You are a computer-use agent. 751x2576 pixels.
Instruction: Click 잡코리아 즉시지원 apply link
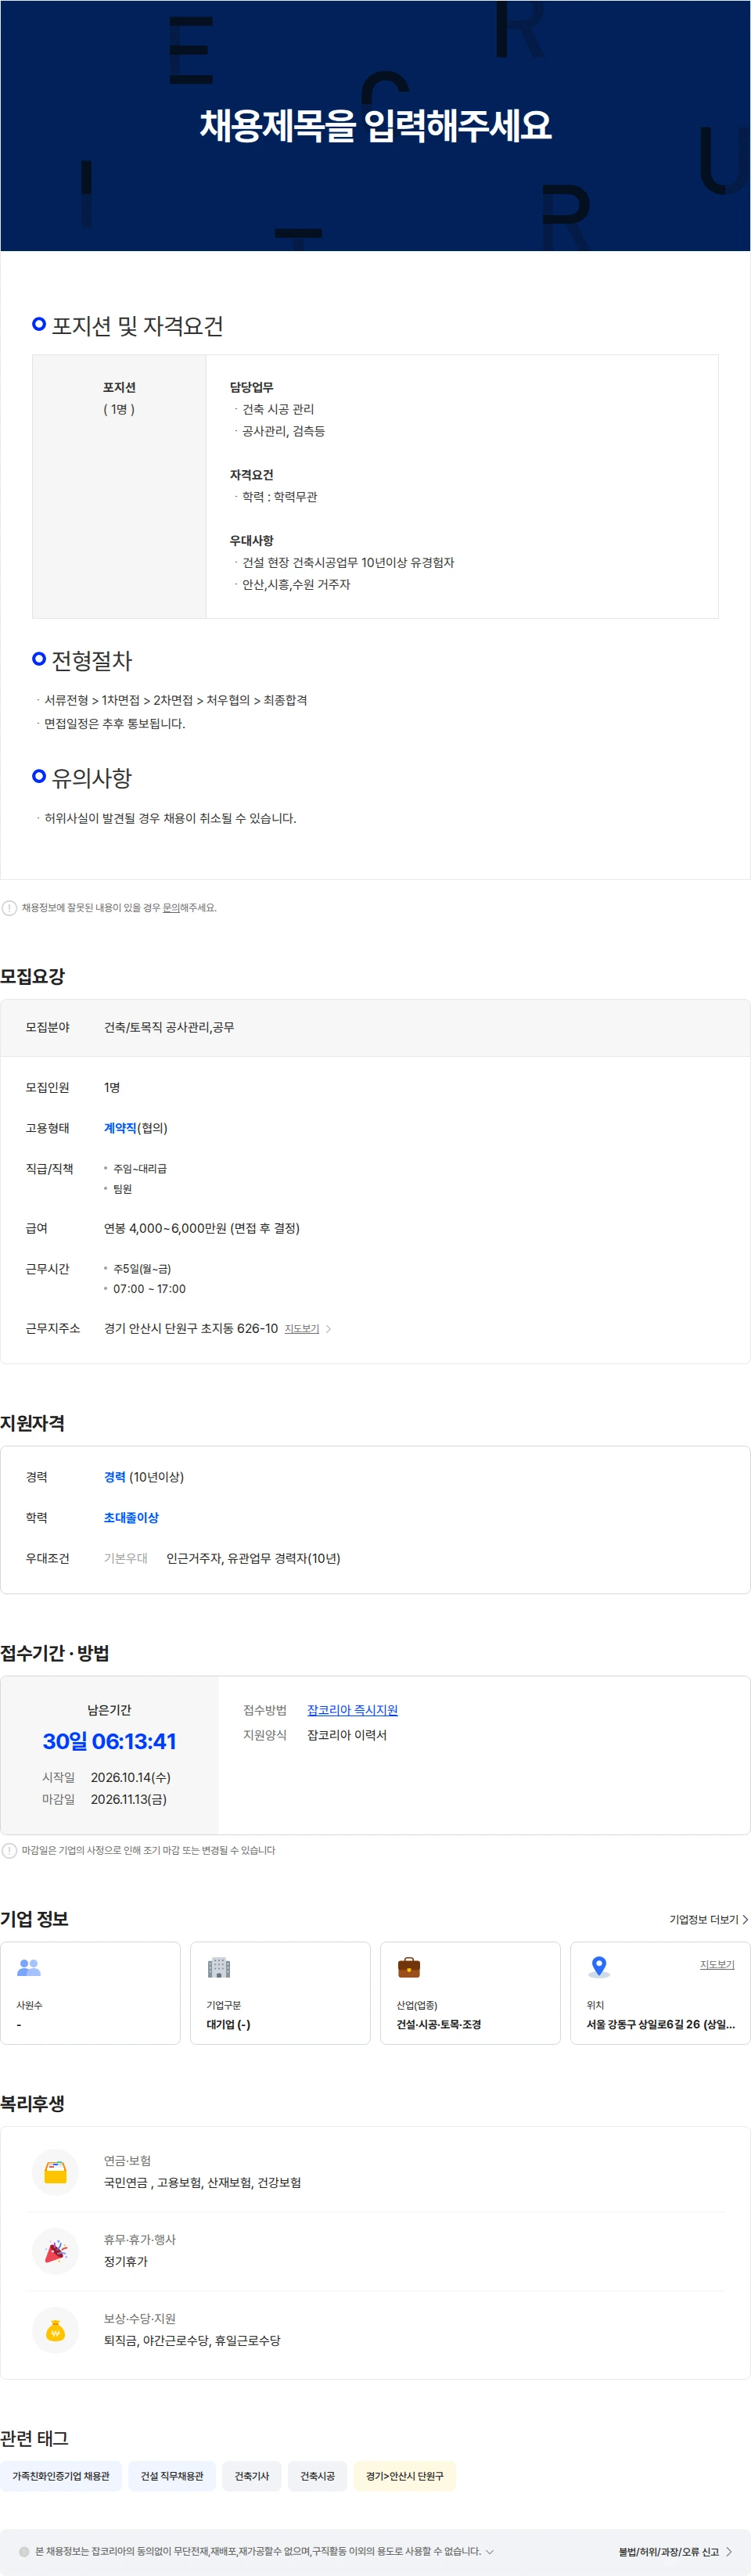click(x=352, y=1710)
